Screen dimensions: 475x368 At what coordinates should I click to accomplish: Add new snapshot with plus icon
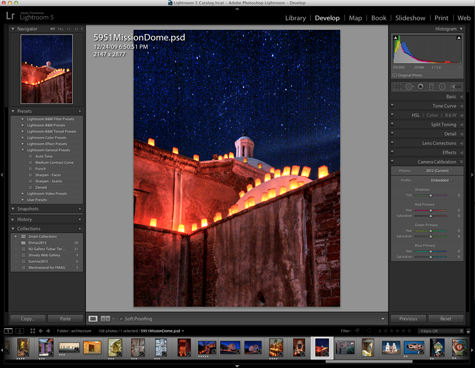tap(80, 209)
